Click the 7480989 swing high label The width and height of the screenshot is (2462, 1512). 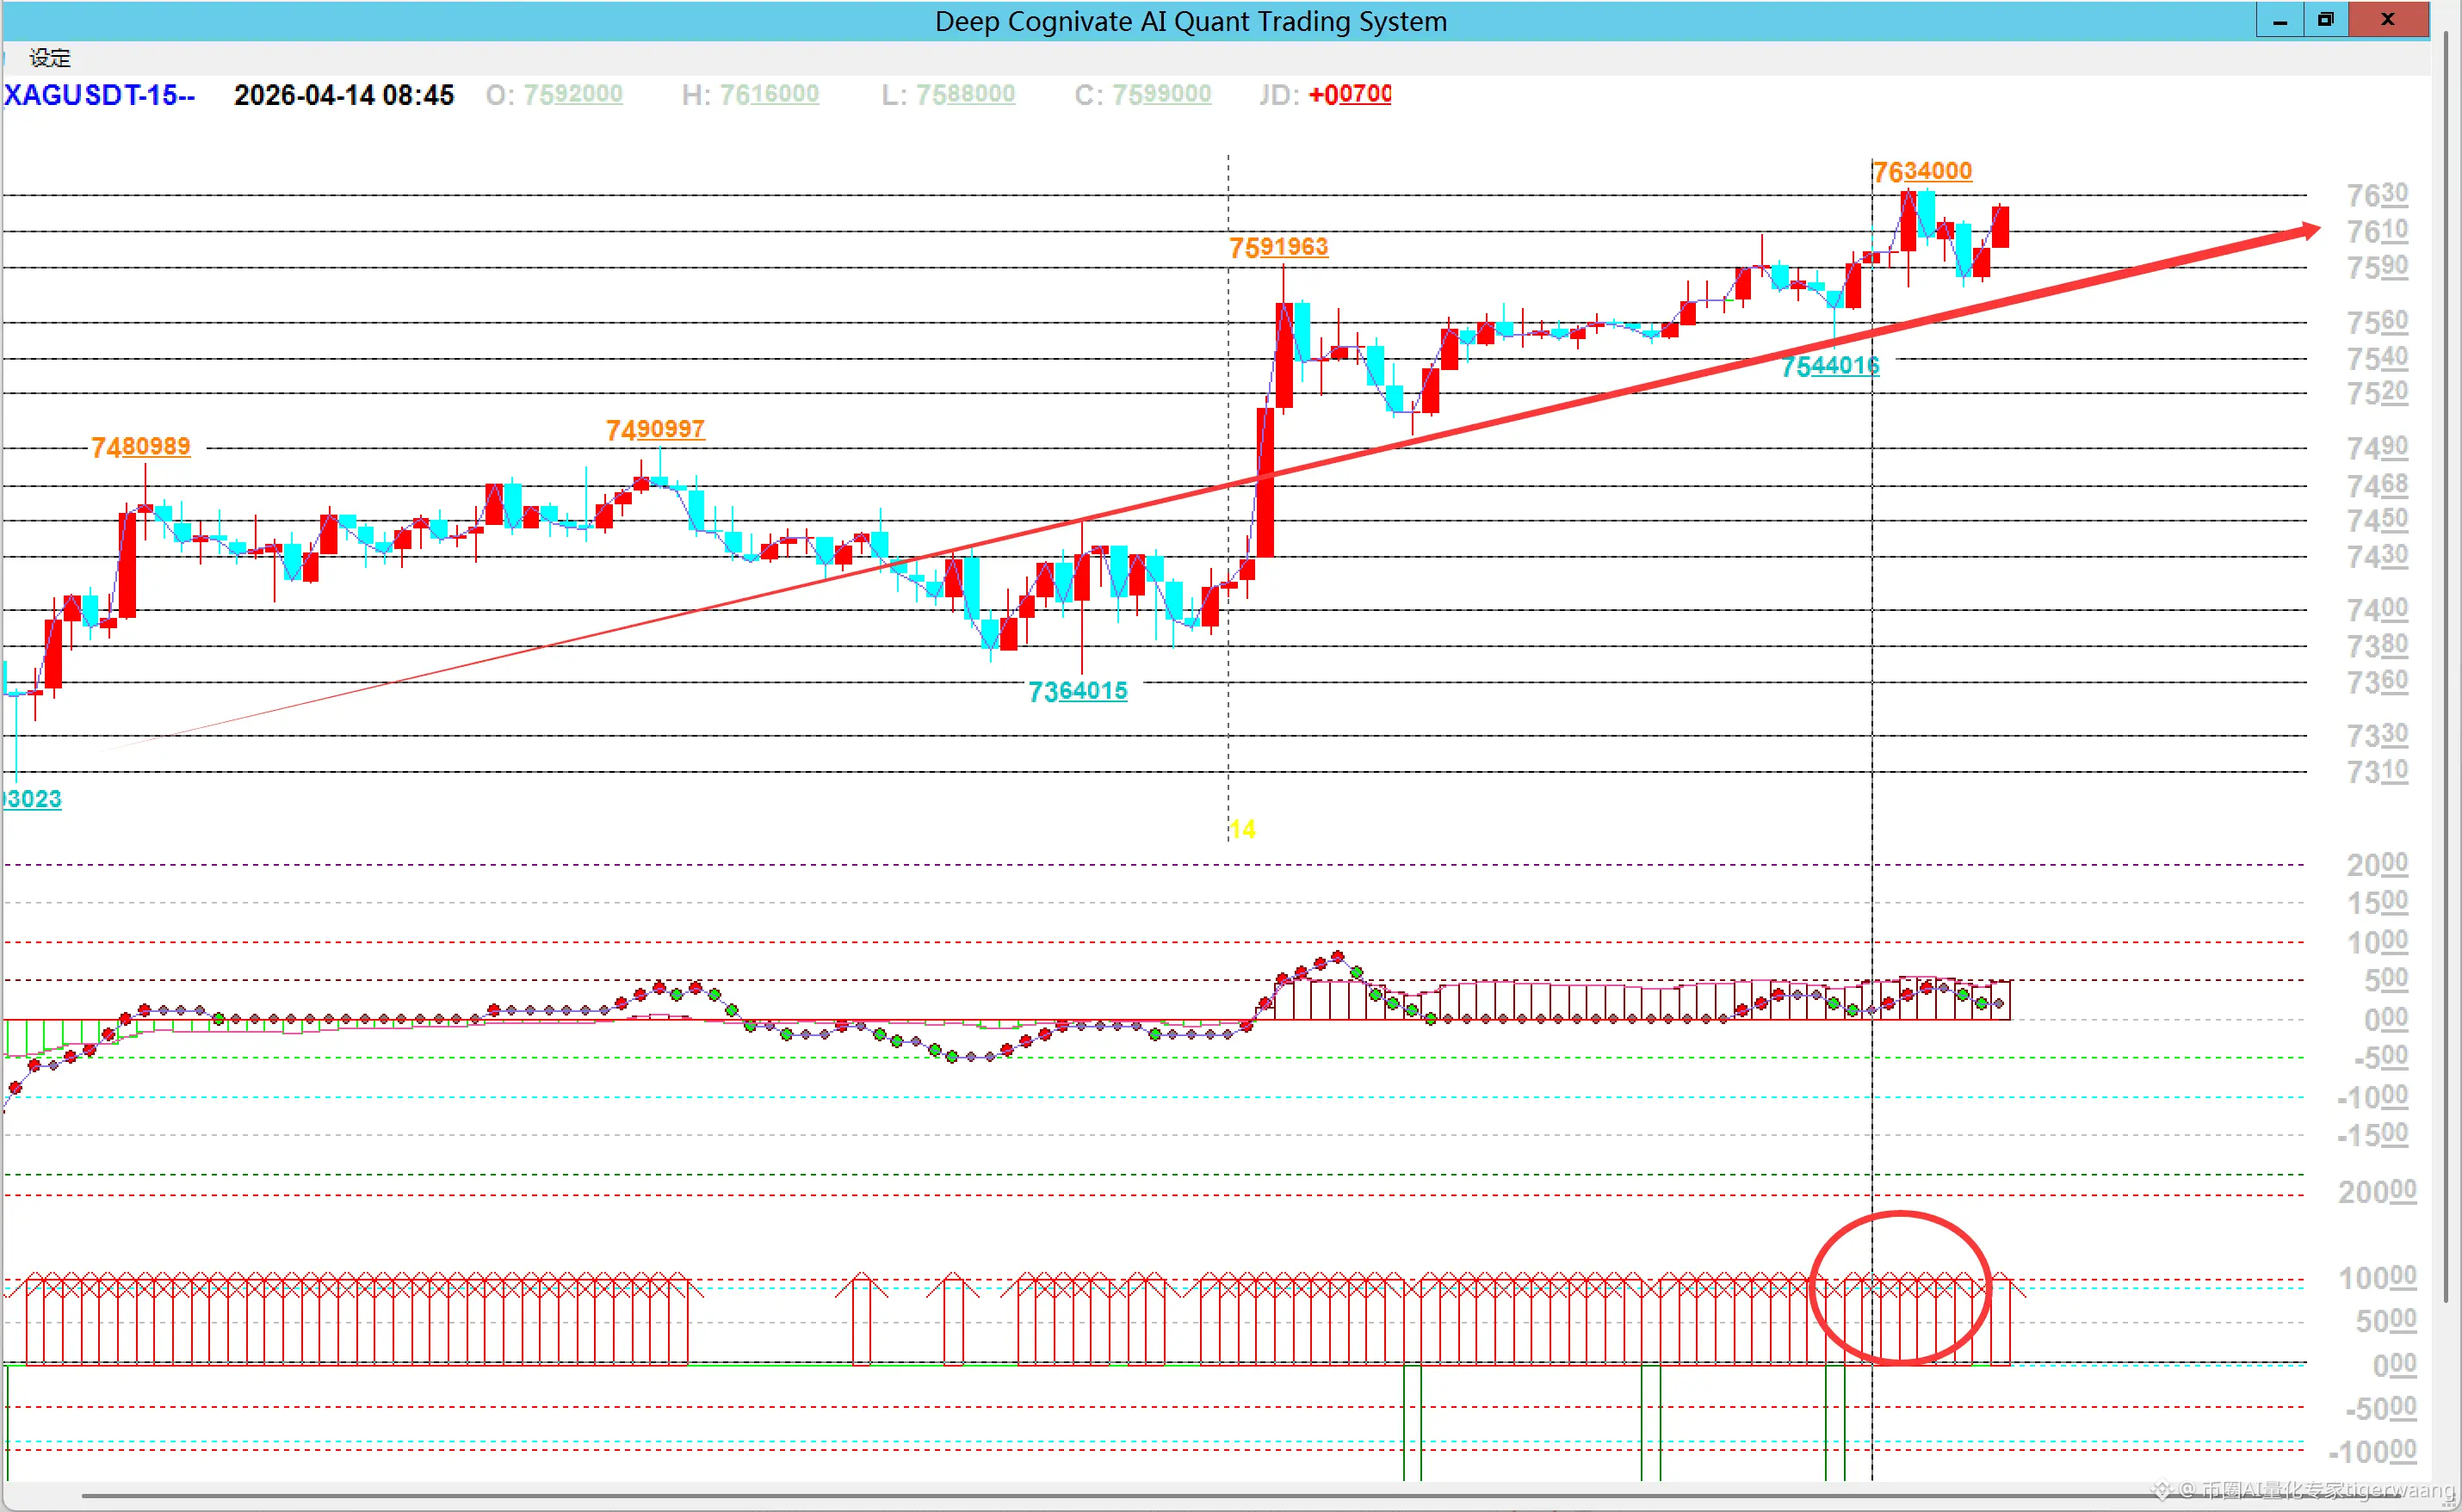coord(140,446)
